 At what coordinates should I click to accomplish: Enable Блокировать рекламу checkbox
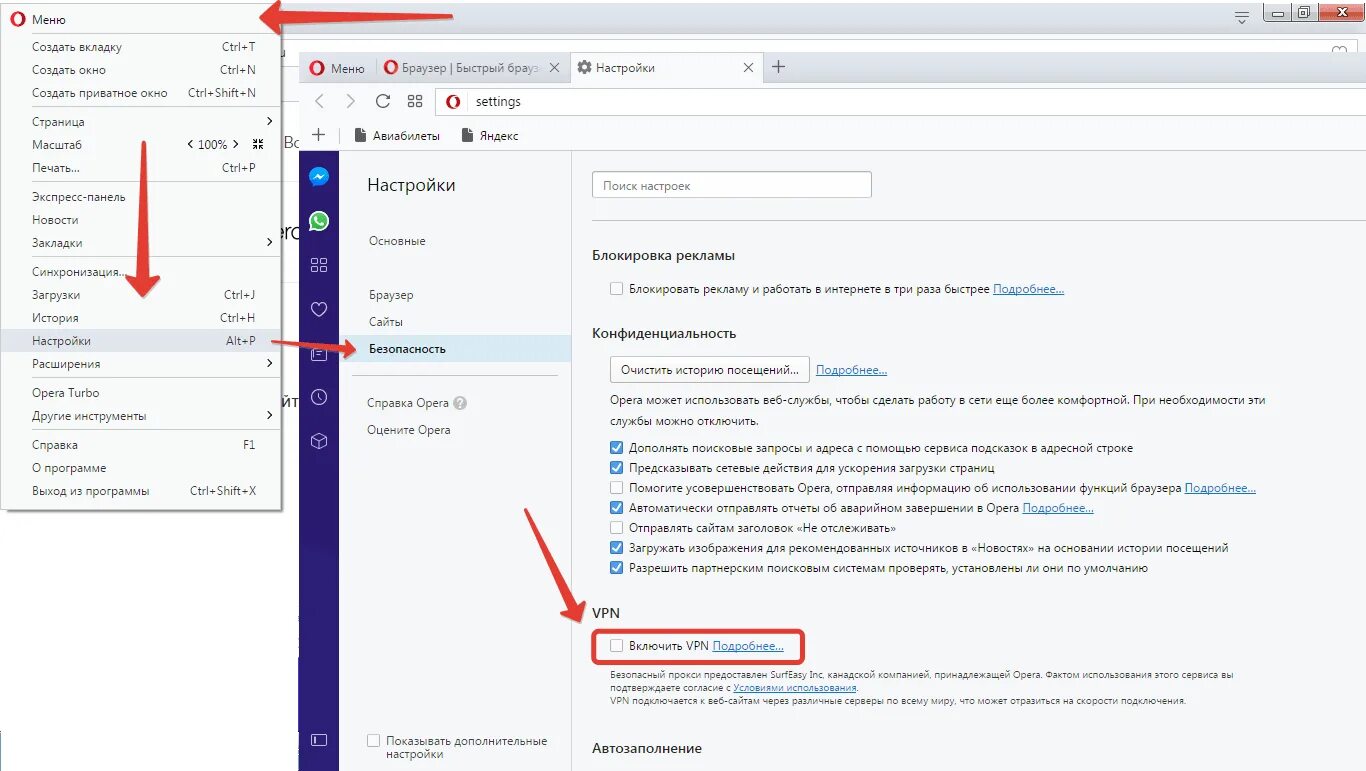616,289
